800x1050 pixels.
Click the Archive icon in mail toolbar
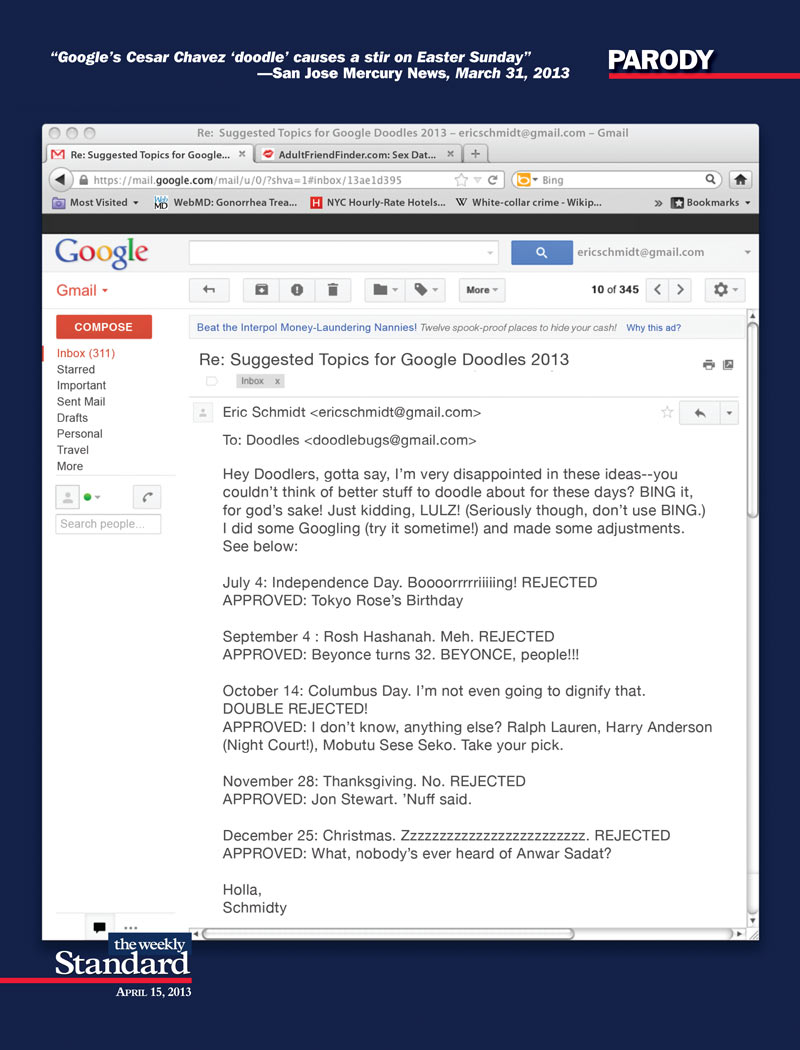pyautogui.click(x=261, y=290)
